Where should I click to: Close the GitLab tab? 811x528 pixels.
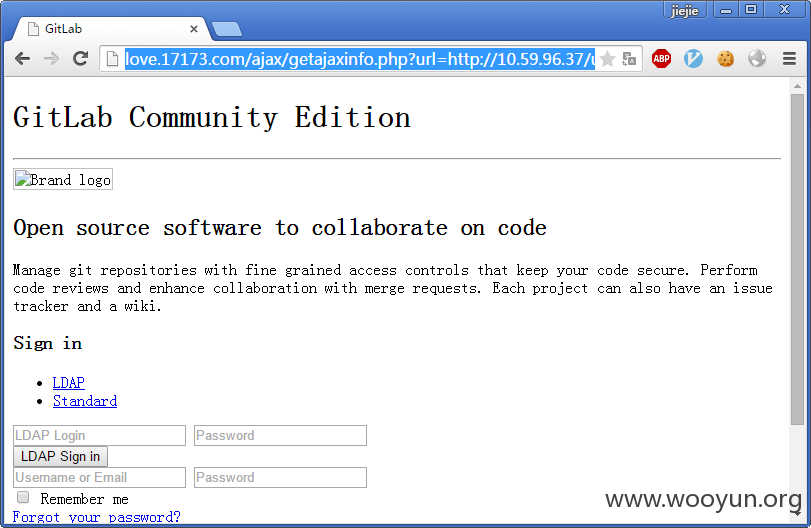coord(193,29)
